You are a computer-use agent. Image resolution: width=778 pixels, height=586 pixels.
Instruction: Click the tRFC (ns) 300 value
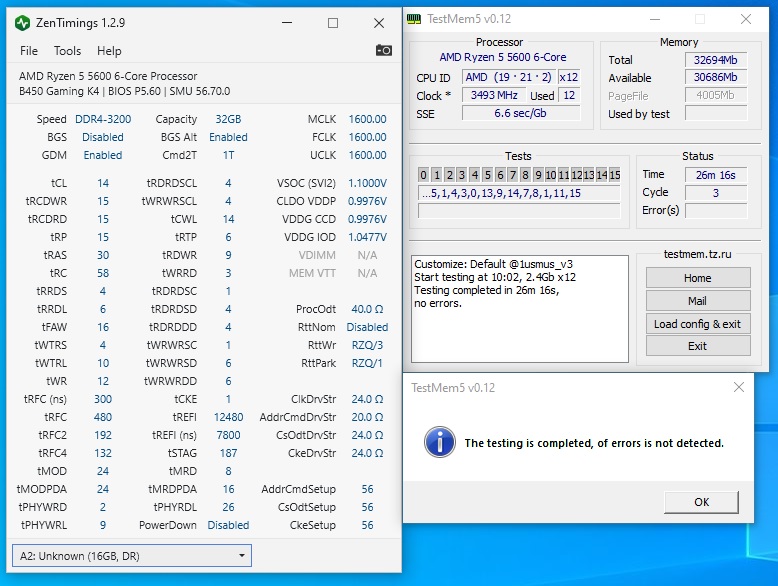click(x=103, y=399)
